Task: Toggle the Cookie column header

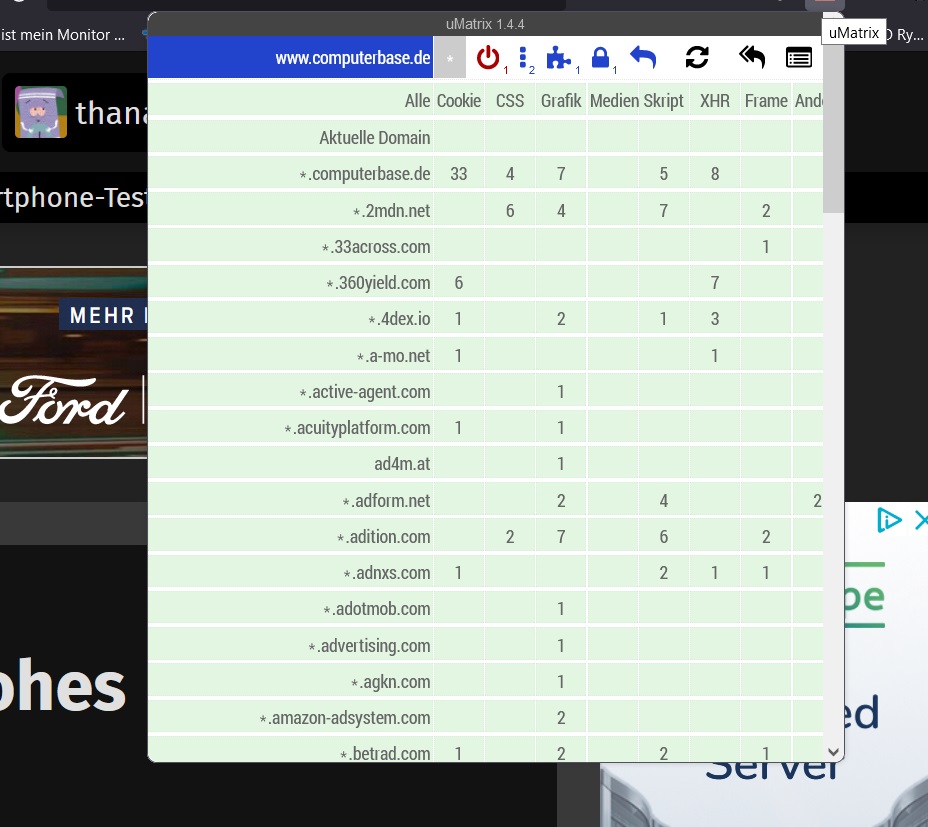Action: tap(459, 101)
